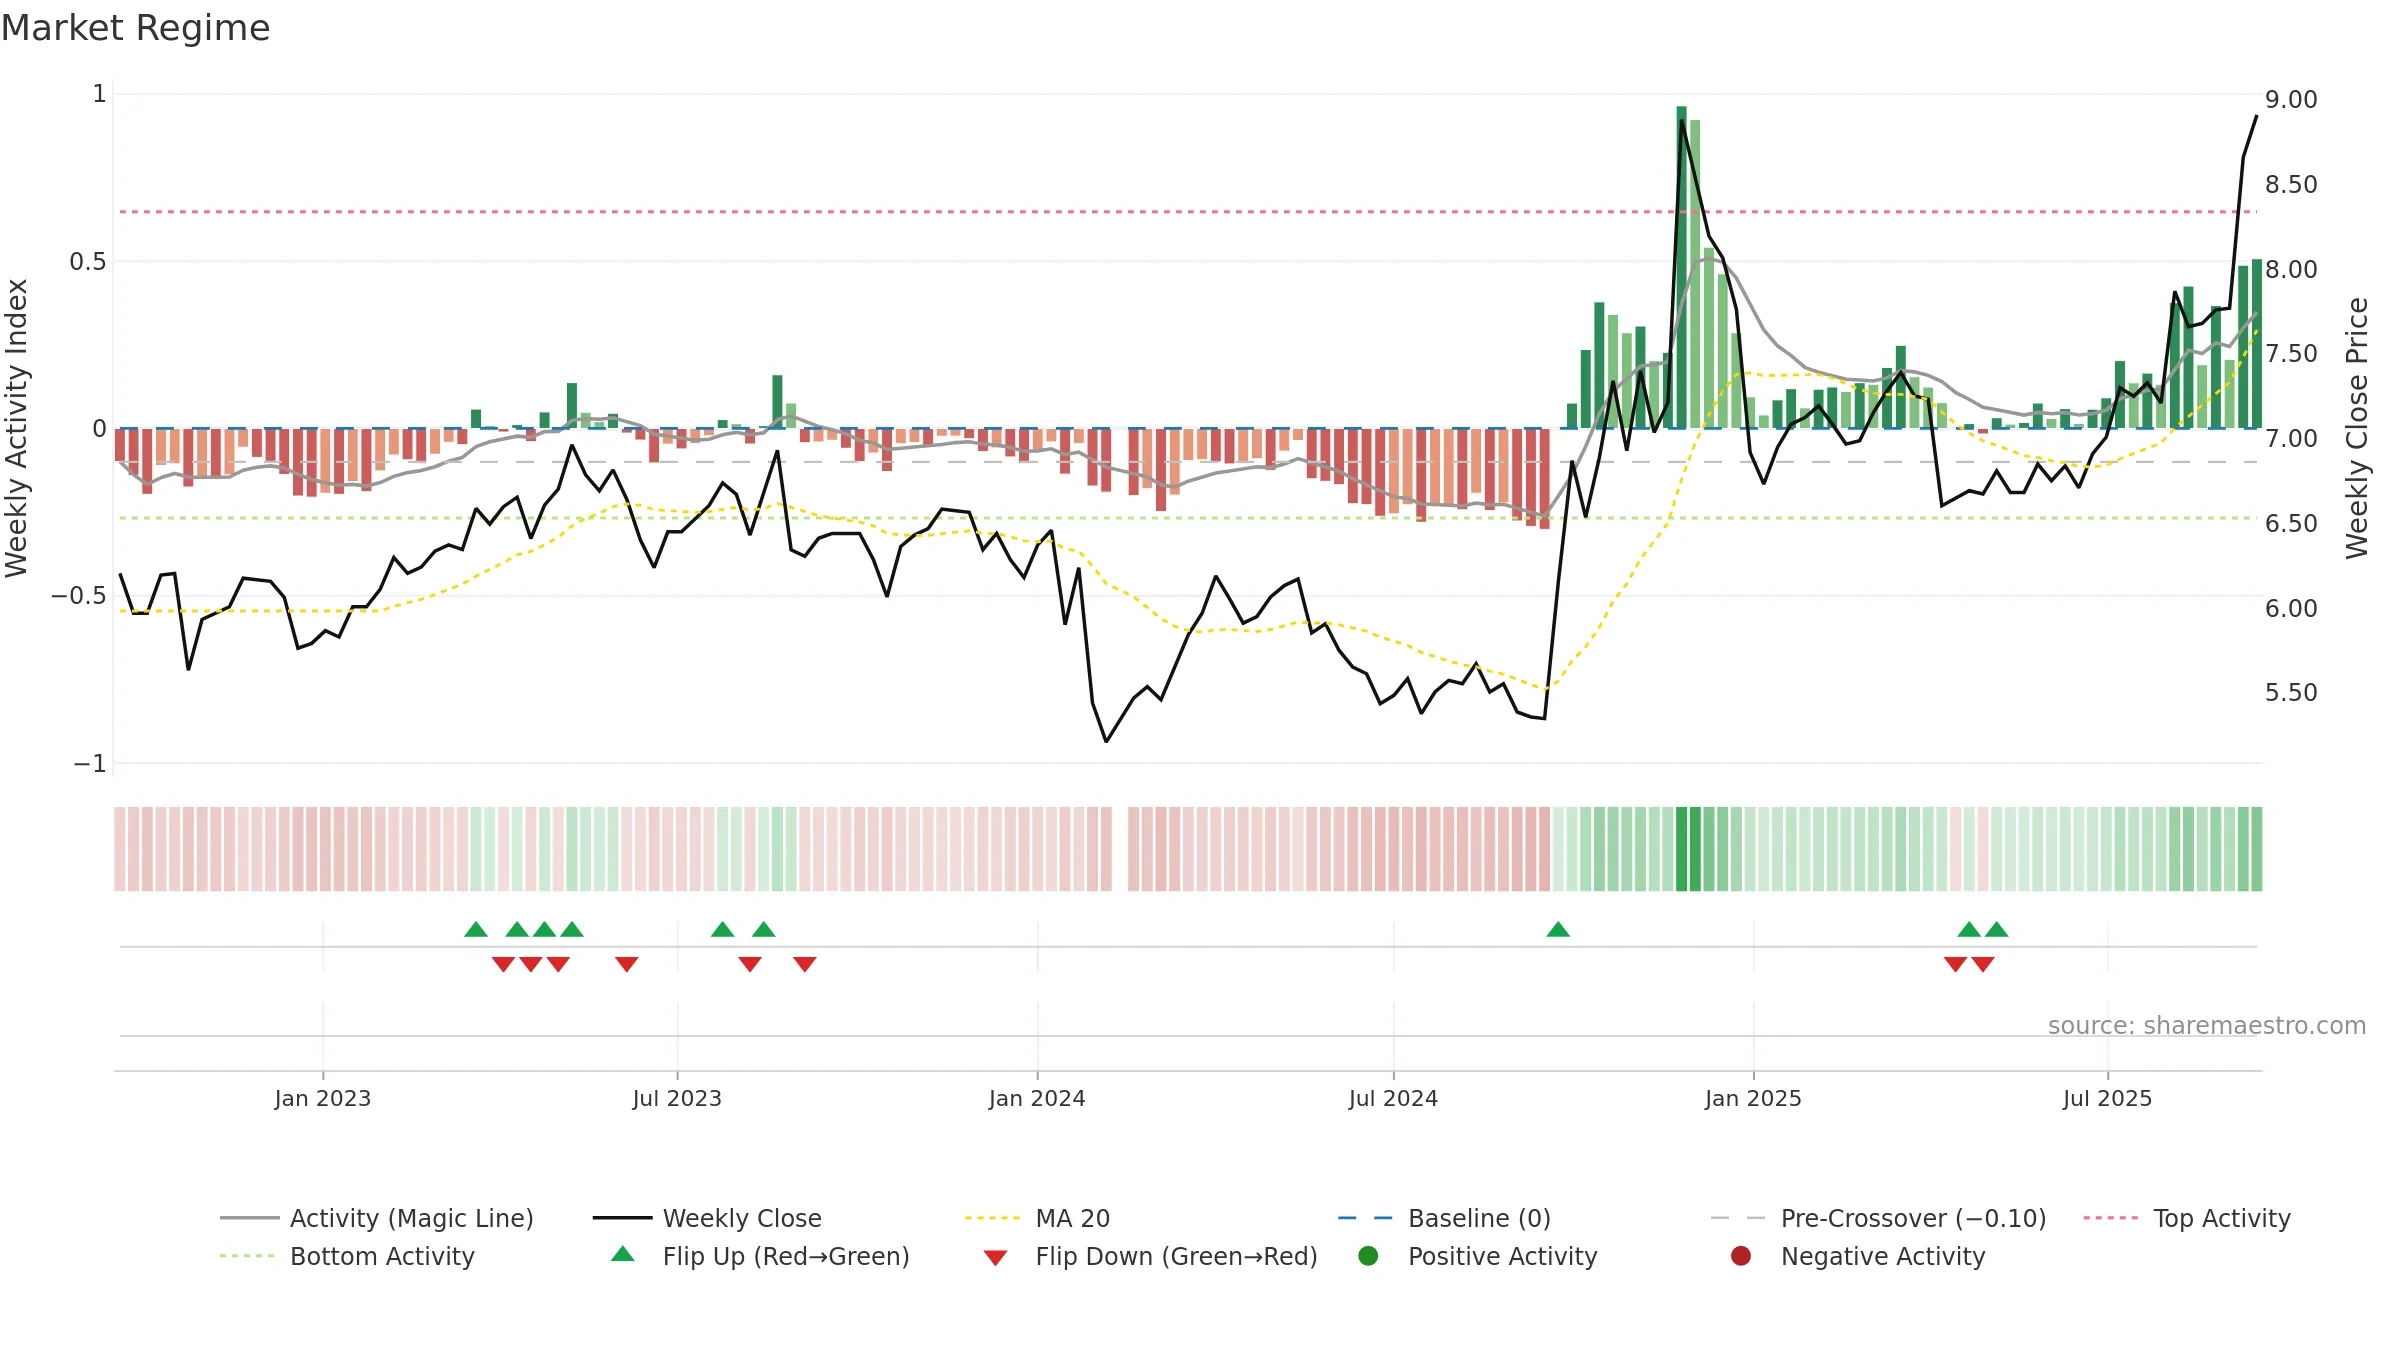Click the Market Regime chart title
Viewport: 2400px width, 1350px height.
135,28
